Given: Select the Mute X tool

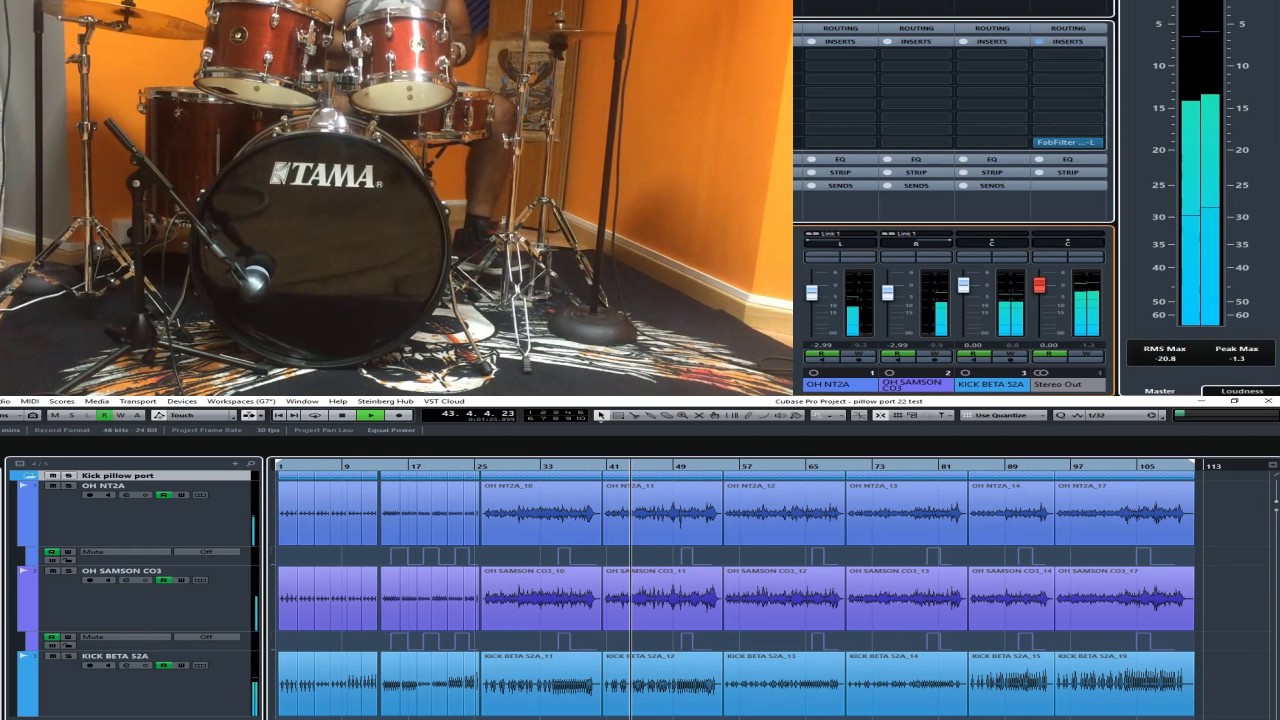Looking at the screenshot, I should (x=699, y=415).
